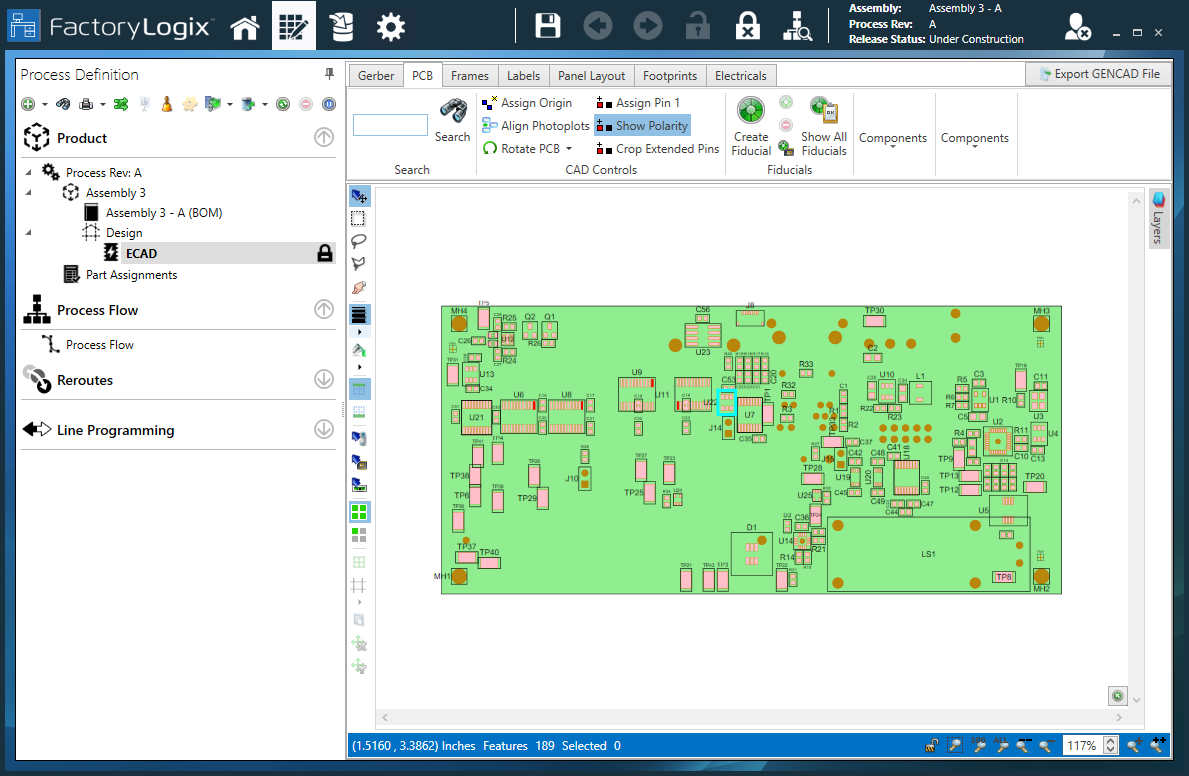Open the Panel Layout tab
This screenshot has width=1189, height=776.
(x=591, y=75)
